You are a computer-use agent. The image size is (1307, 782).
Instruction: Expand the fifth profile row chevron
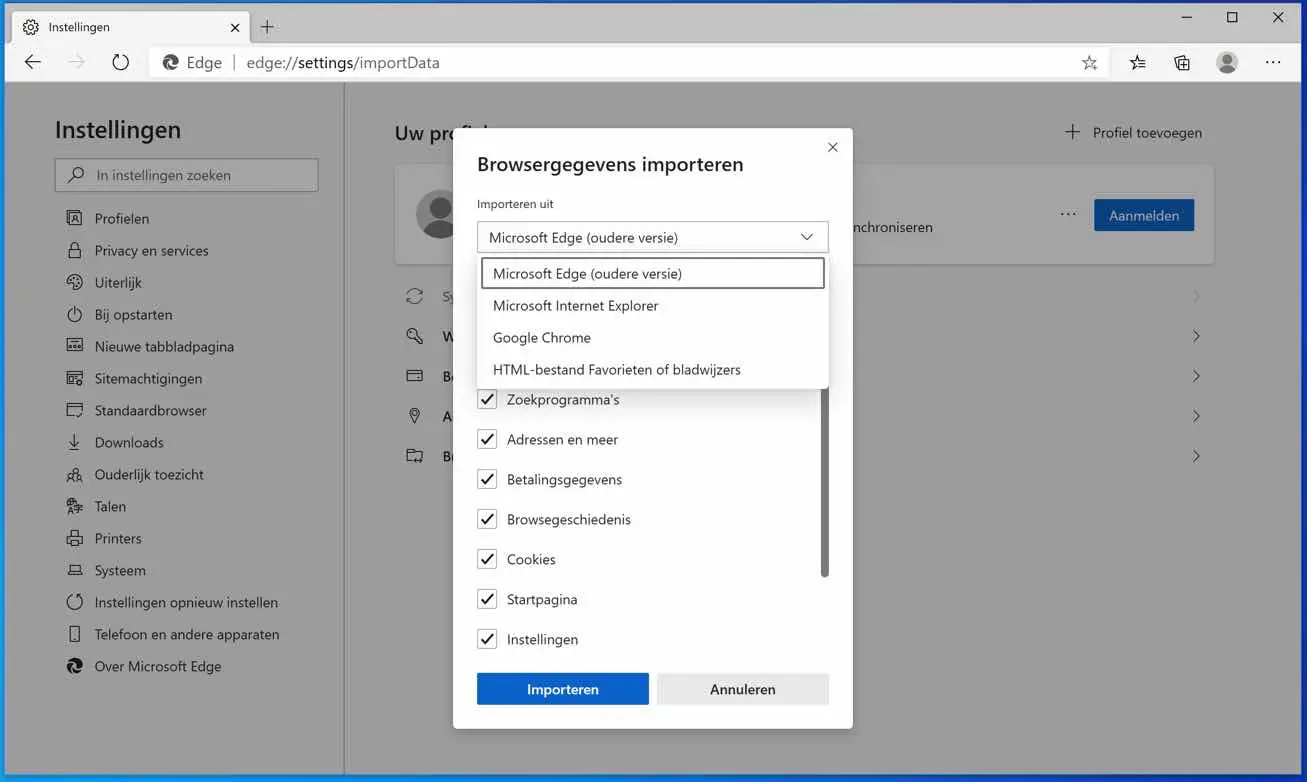[1196, 456]
